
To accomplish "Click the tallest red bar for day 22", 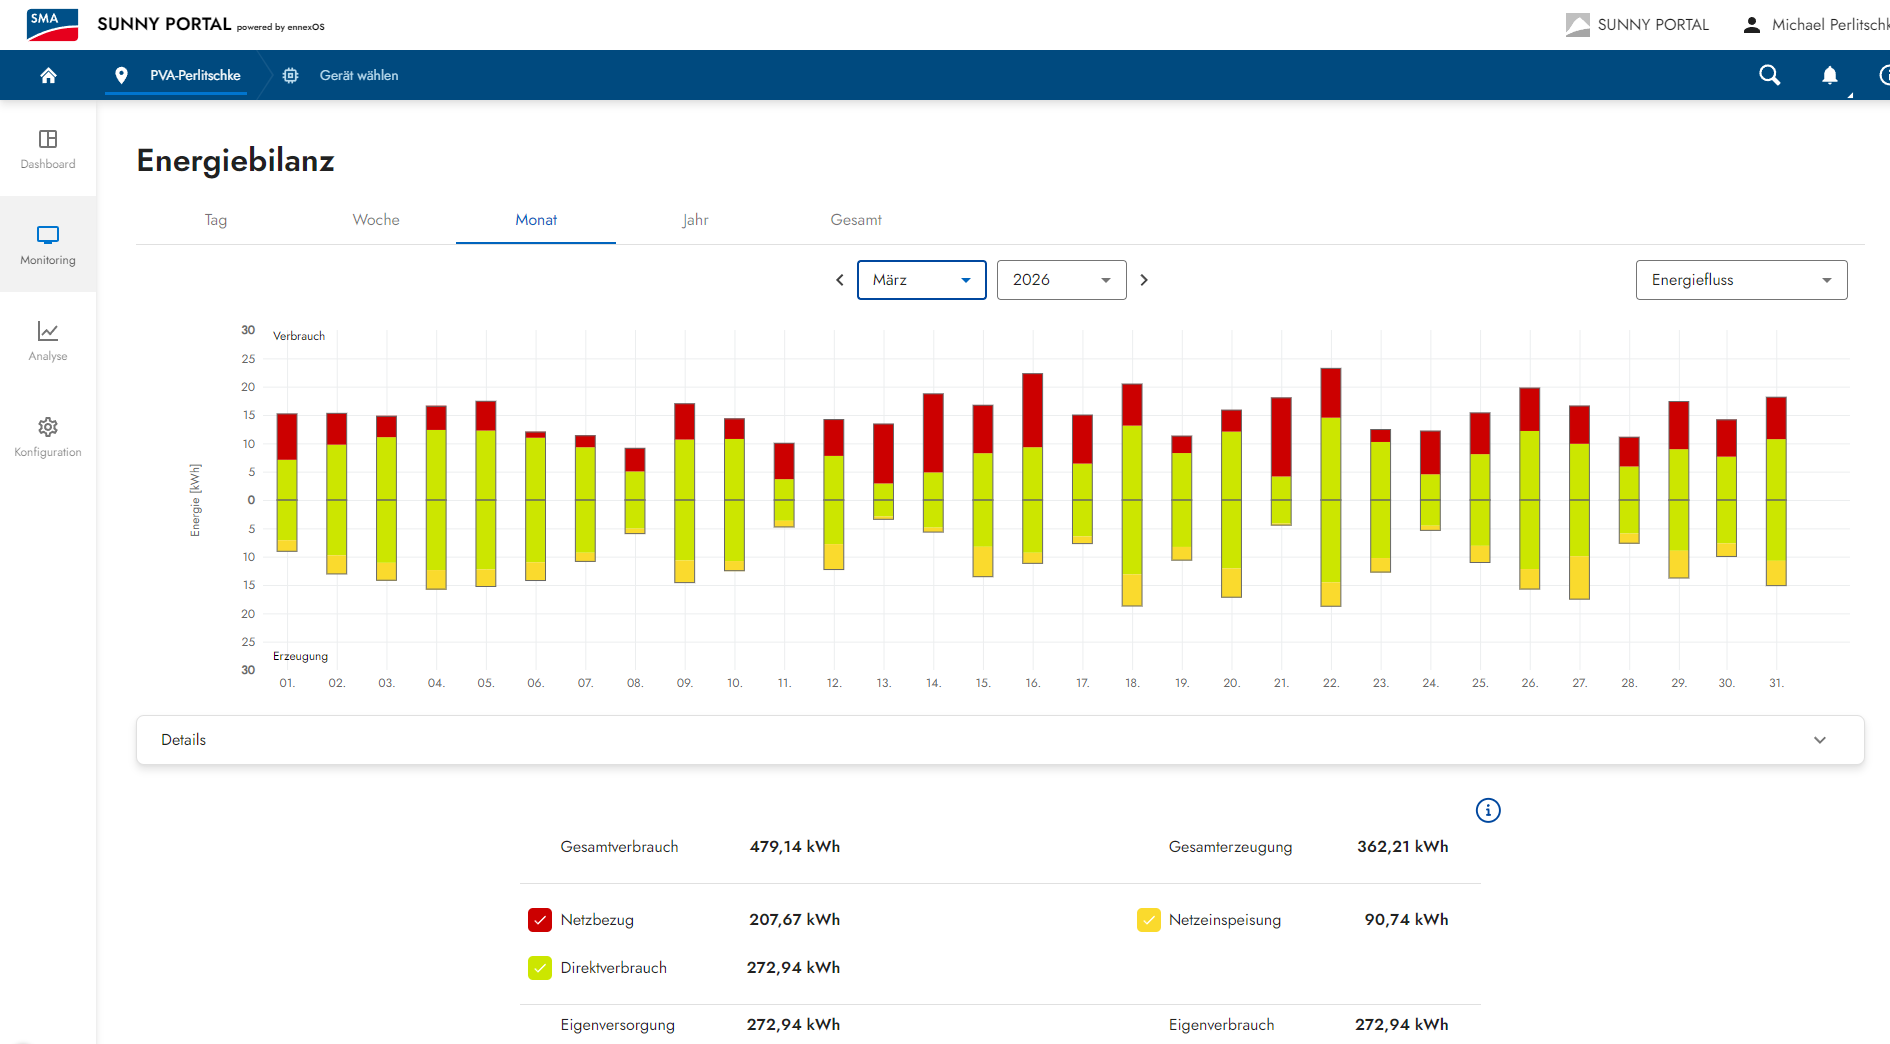I will [x=1330, y=393].
